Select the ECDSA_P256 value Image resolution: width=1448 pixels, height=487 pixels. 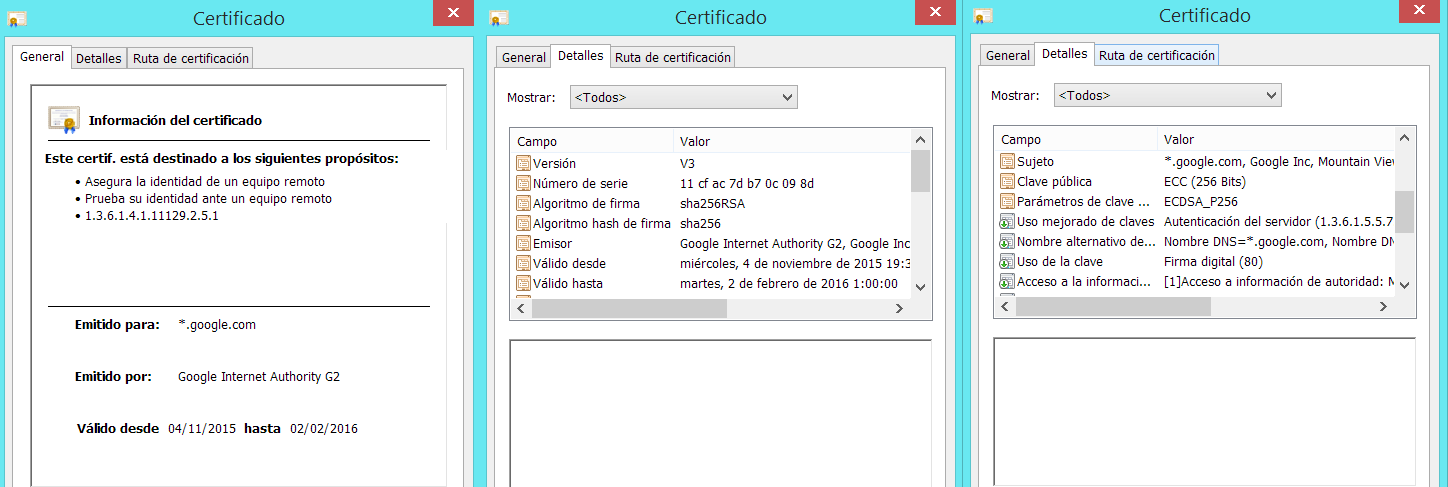click(x=1201, y=201)
